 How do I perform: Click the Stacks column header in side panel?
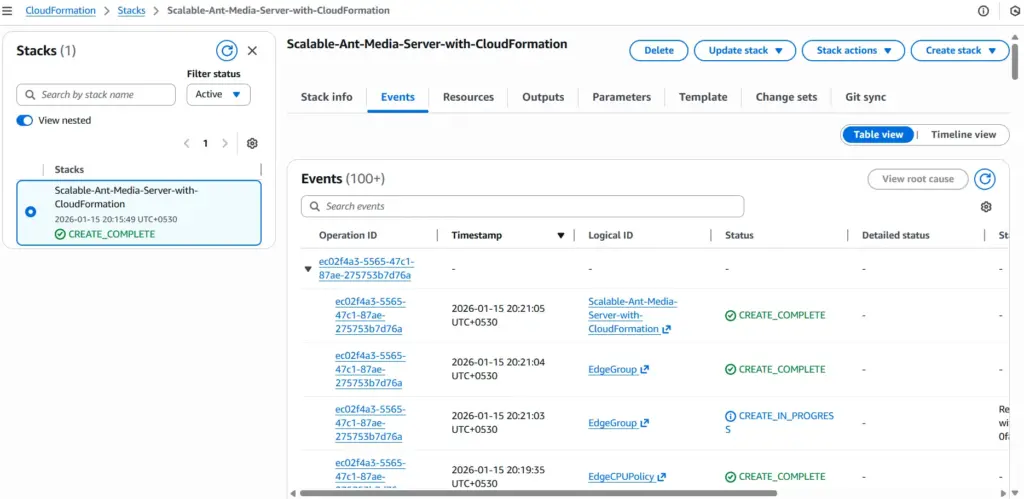coord(69,169)
